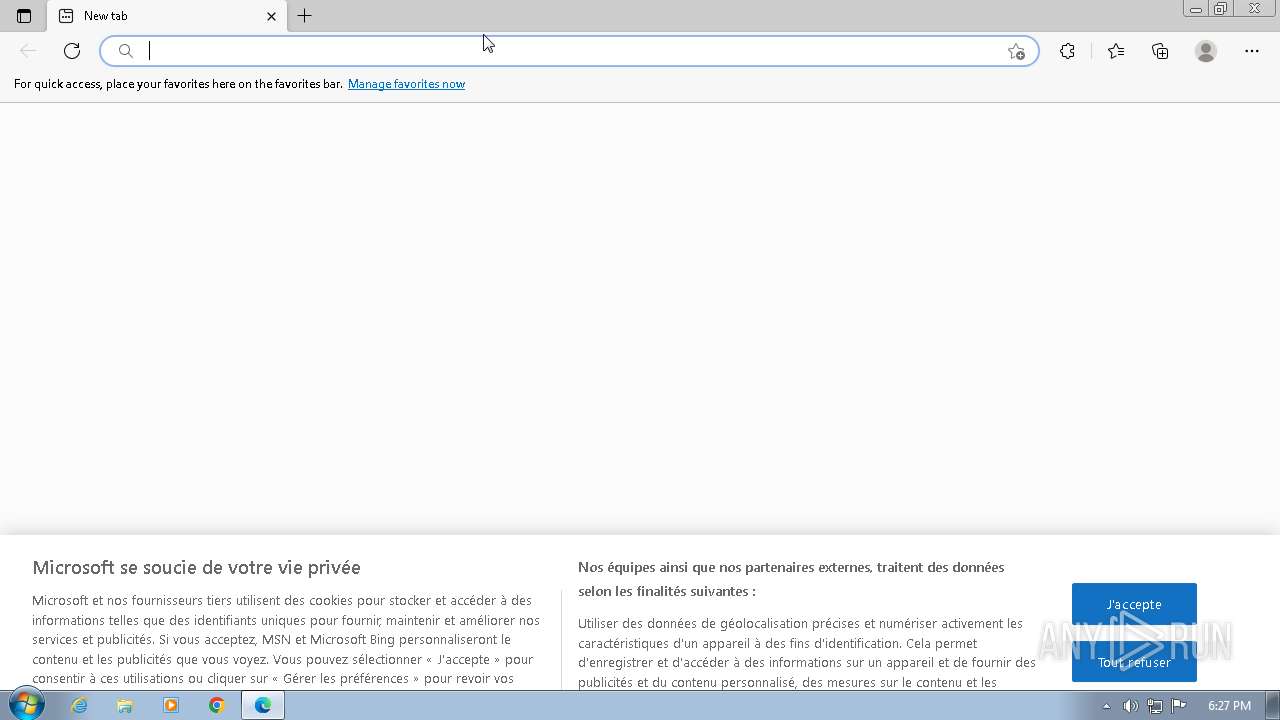Click heading Microsoft se soucie de votre vie privée
1280x720 pixels.
point(196,567)
